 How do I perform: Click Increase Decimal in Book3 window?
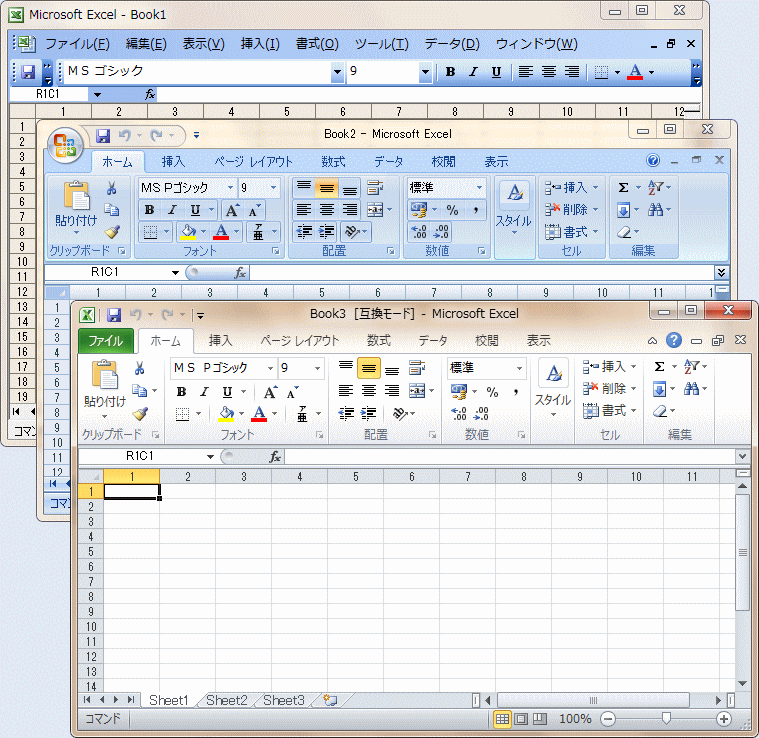pos(459,414)
